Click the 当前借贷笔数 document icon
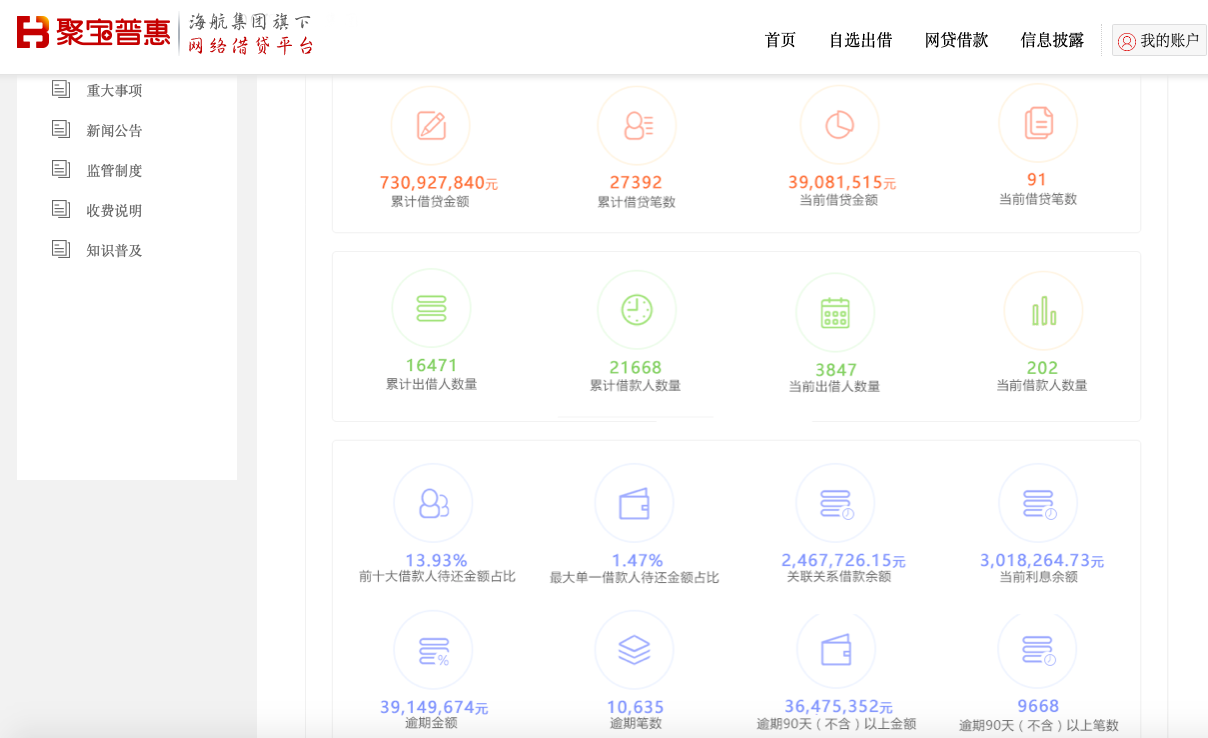Screen dimensions: 1208x738 tap(1038, 123)
